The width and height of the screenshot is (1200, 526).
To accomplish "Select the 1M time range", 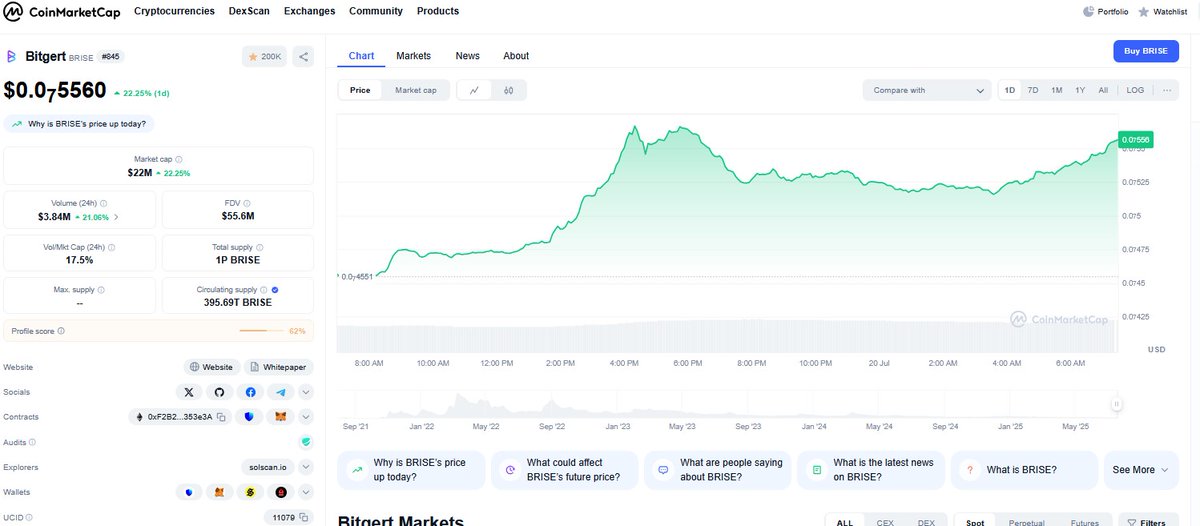I will 1057,90.
